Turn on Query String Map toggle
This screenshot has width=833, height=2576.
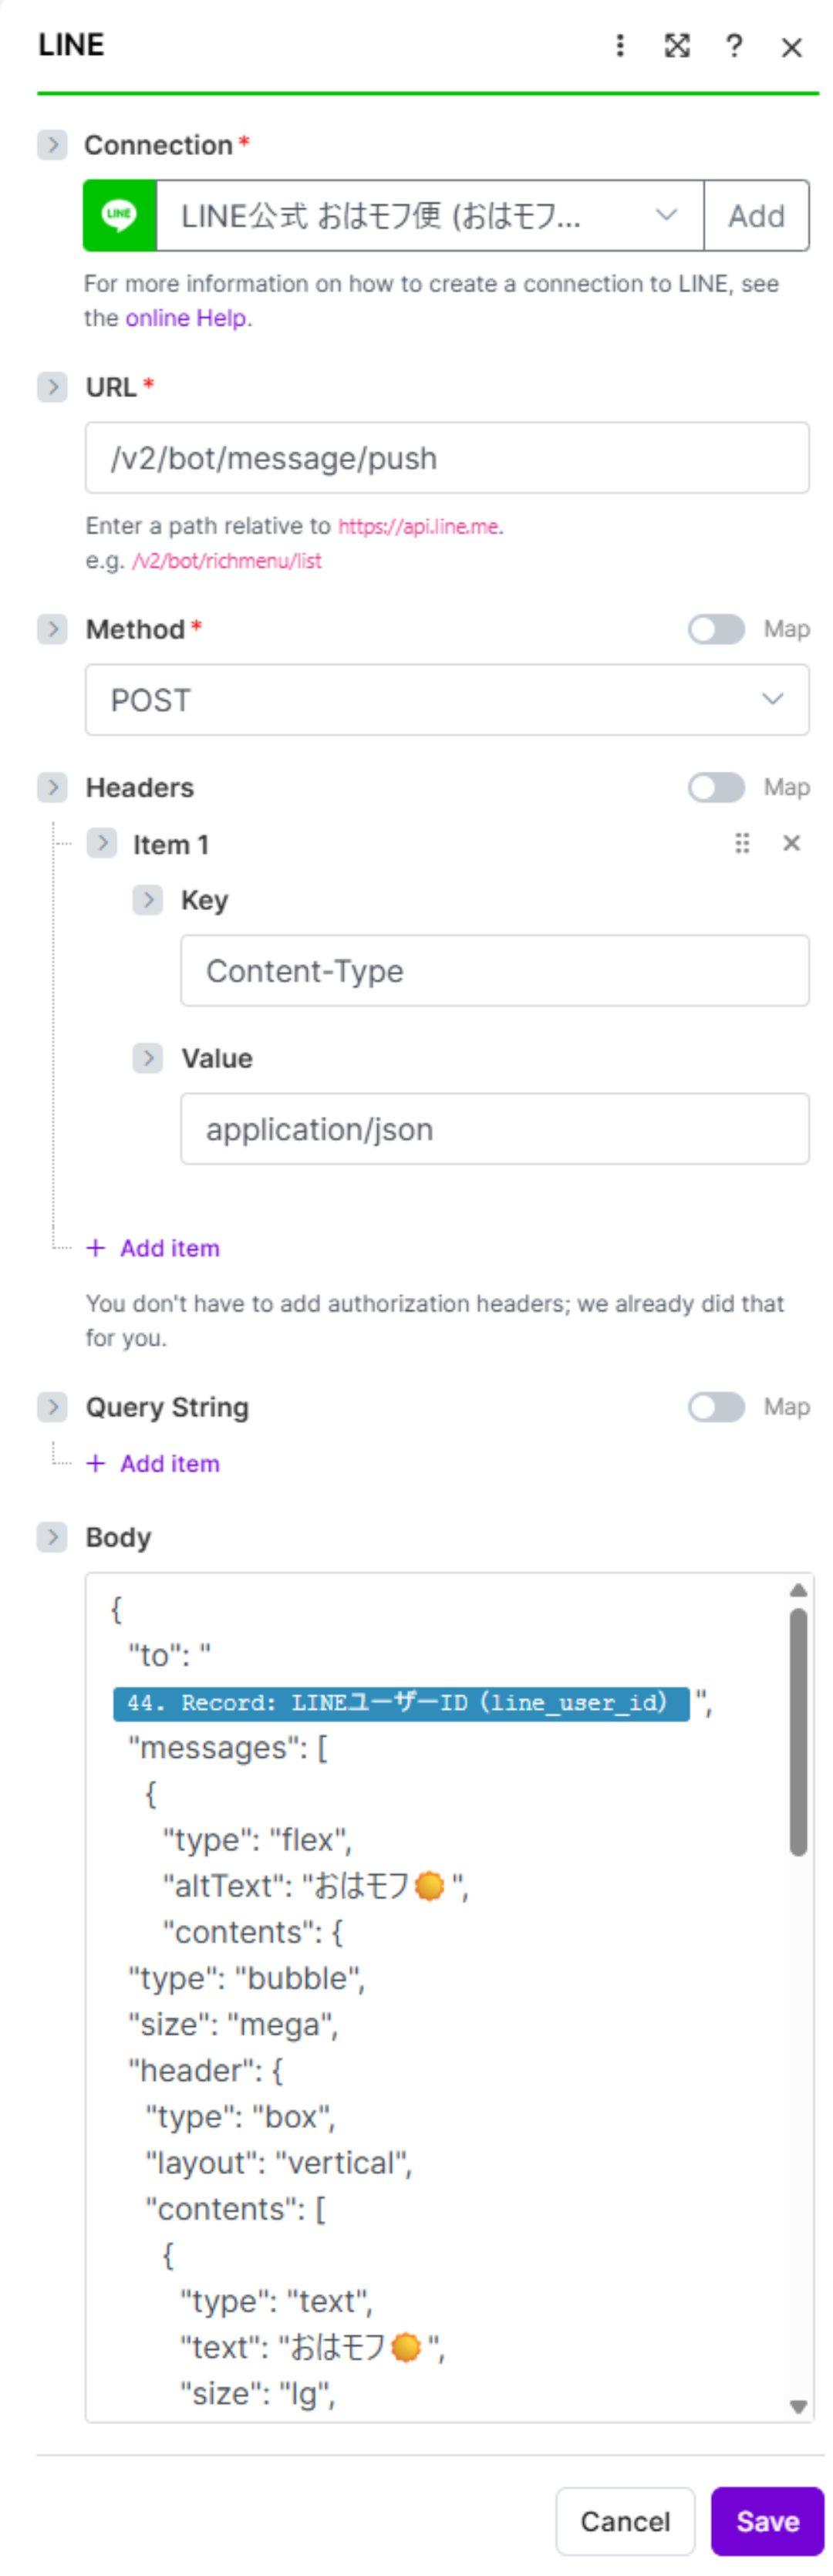coord(716,1407)
